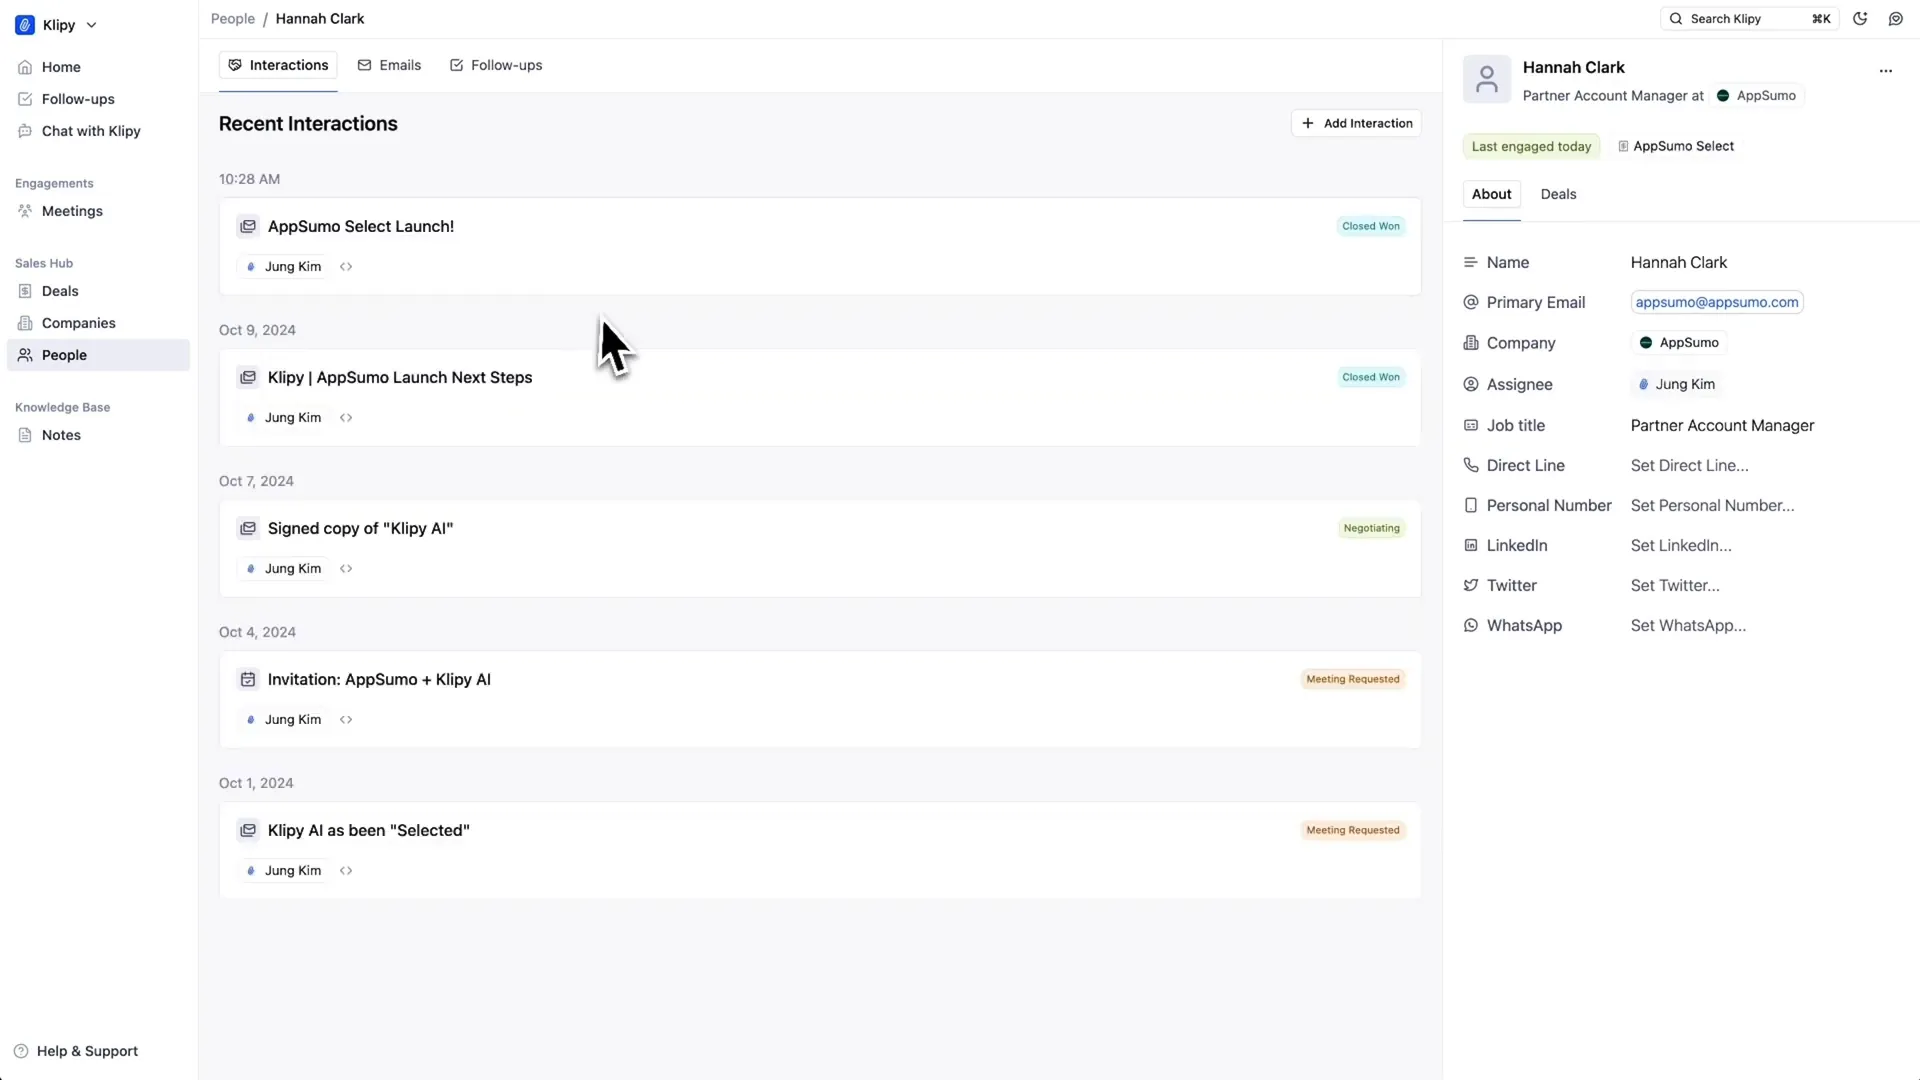Edit the Job title Partner Account Manager

pyautogui.click(x=1722, y=425)
